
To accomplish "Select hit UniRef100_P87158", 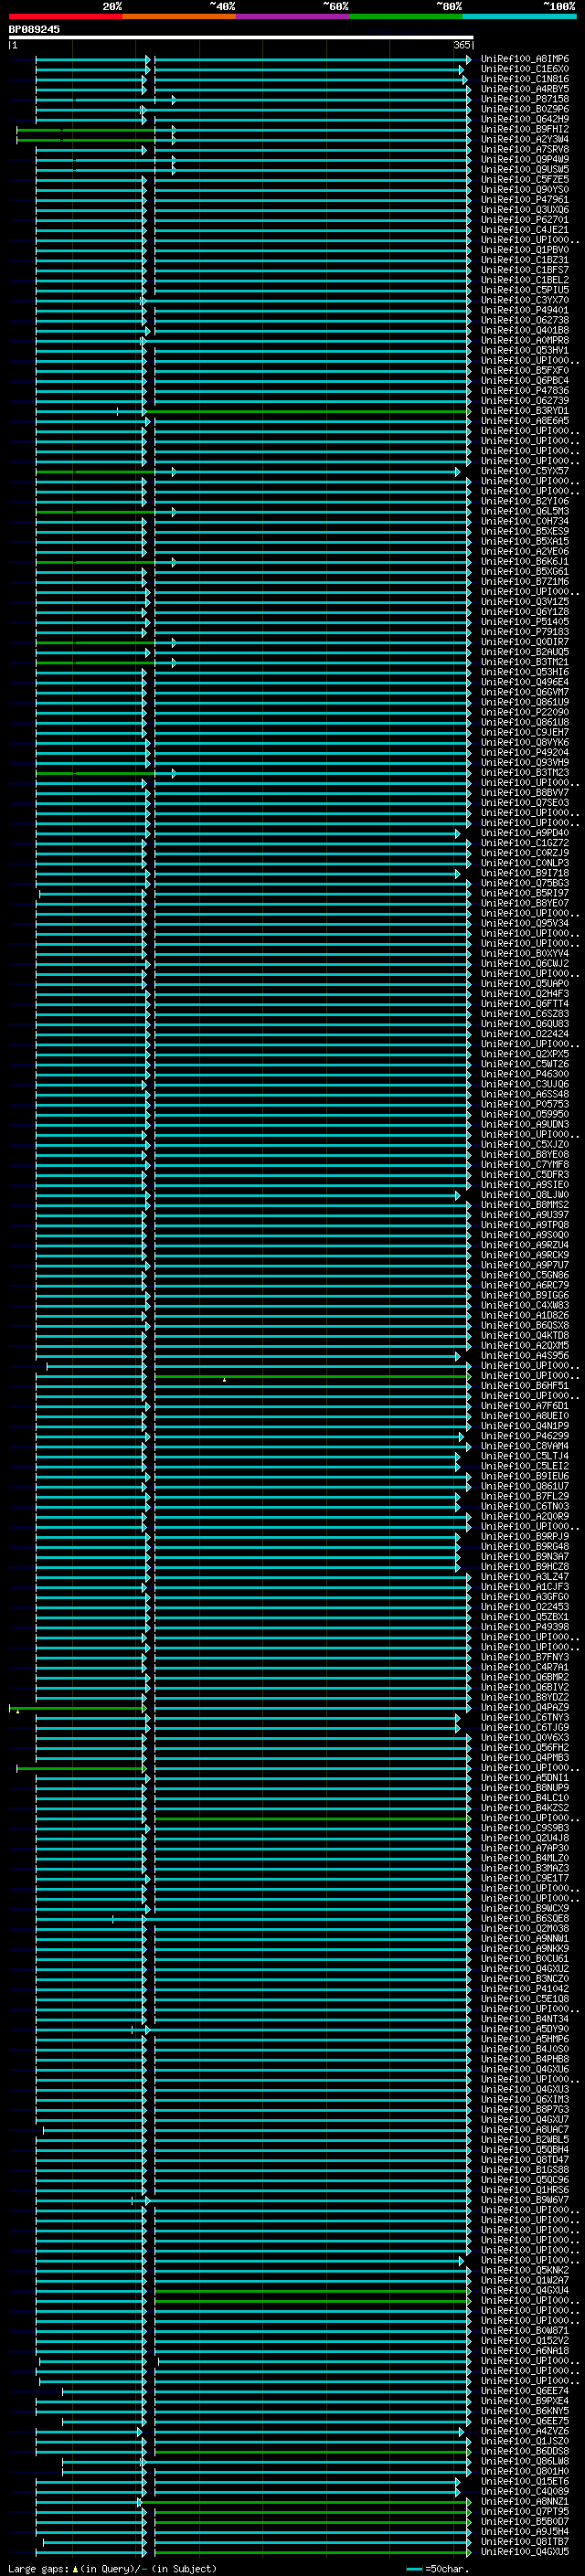I will [524, 99].
